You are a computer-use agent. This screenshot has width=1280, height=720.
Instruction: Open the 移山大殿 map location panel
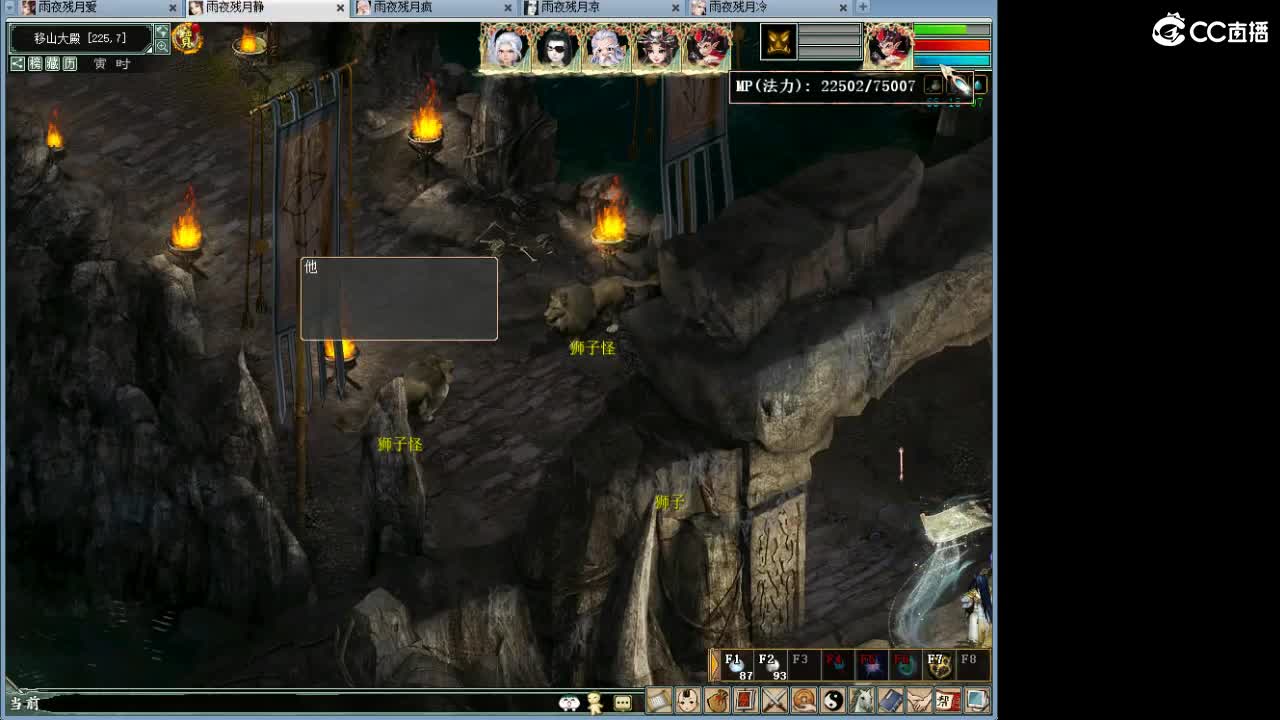tap(81, 38)
